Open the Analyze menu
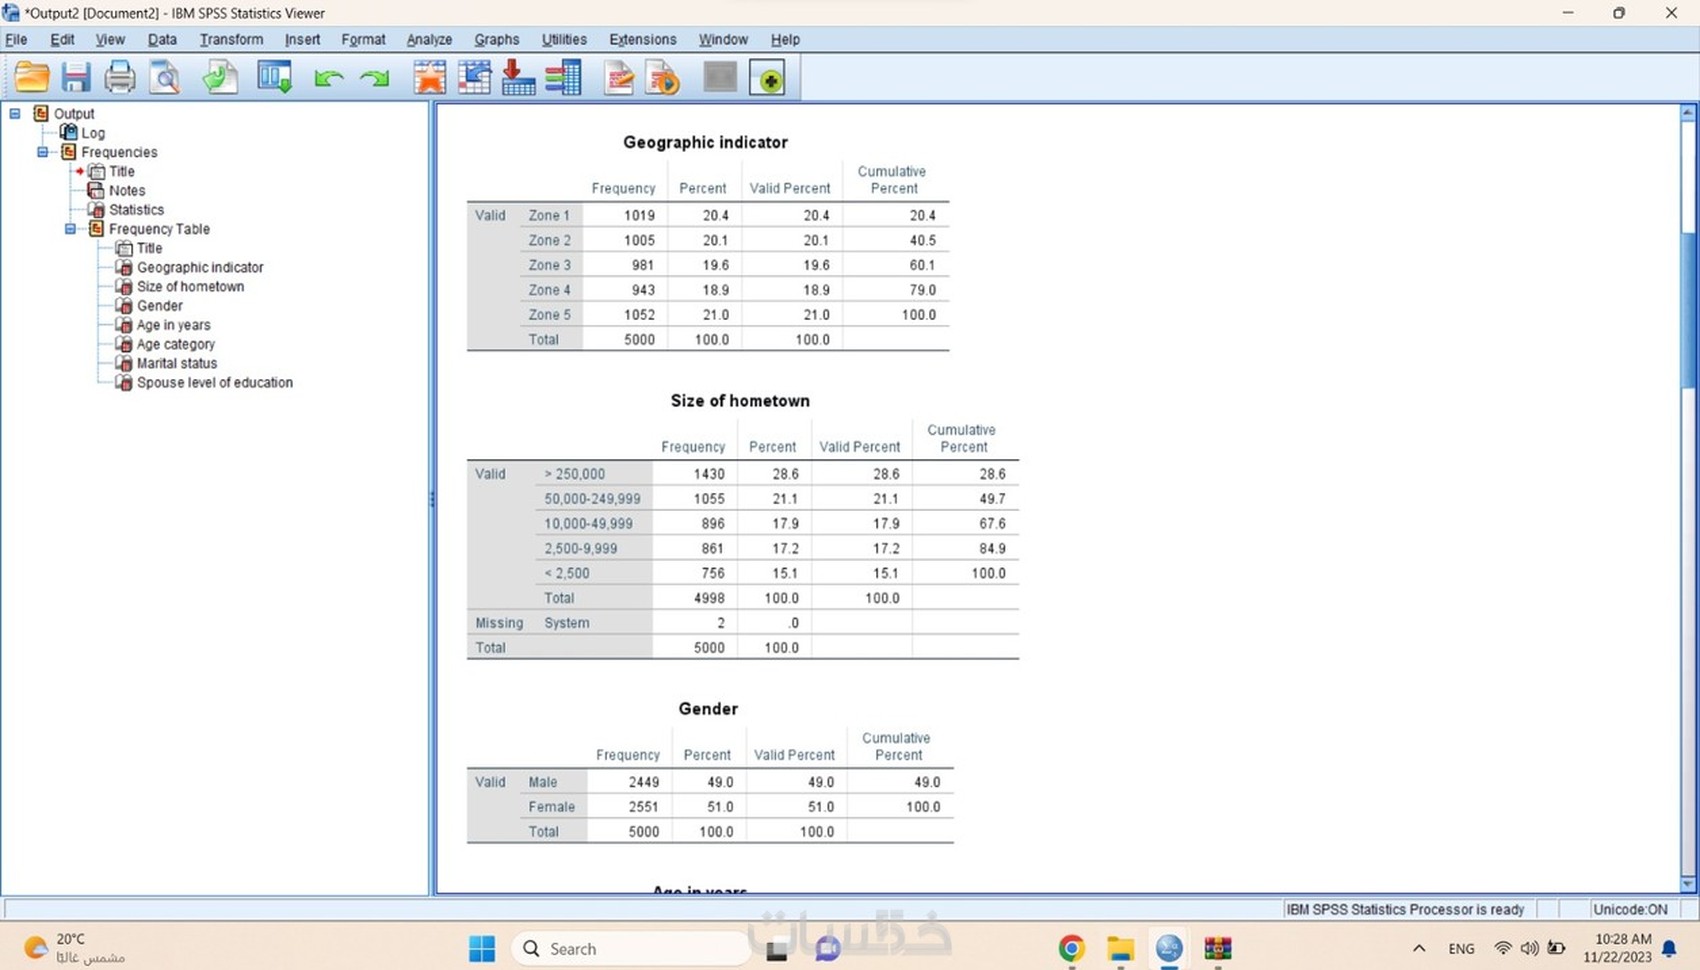Image resolution: width=1700 pixels, height=970 pixels. pos(429,40)
